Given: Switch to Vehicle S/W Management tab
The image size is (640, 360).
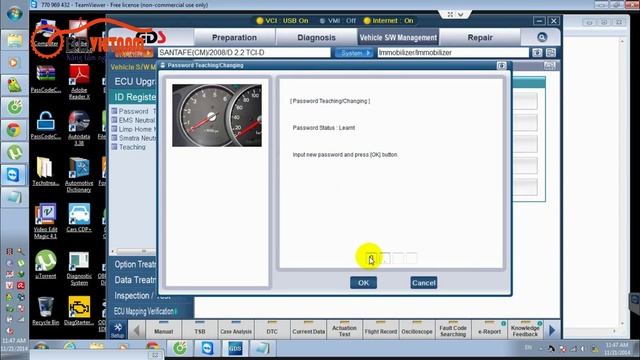Looking at the screenshot, I should point(398,38).
